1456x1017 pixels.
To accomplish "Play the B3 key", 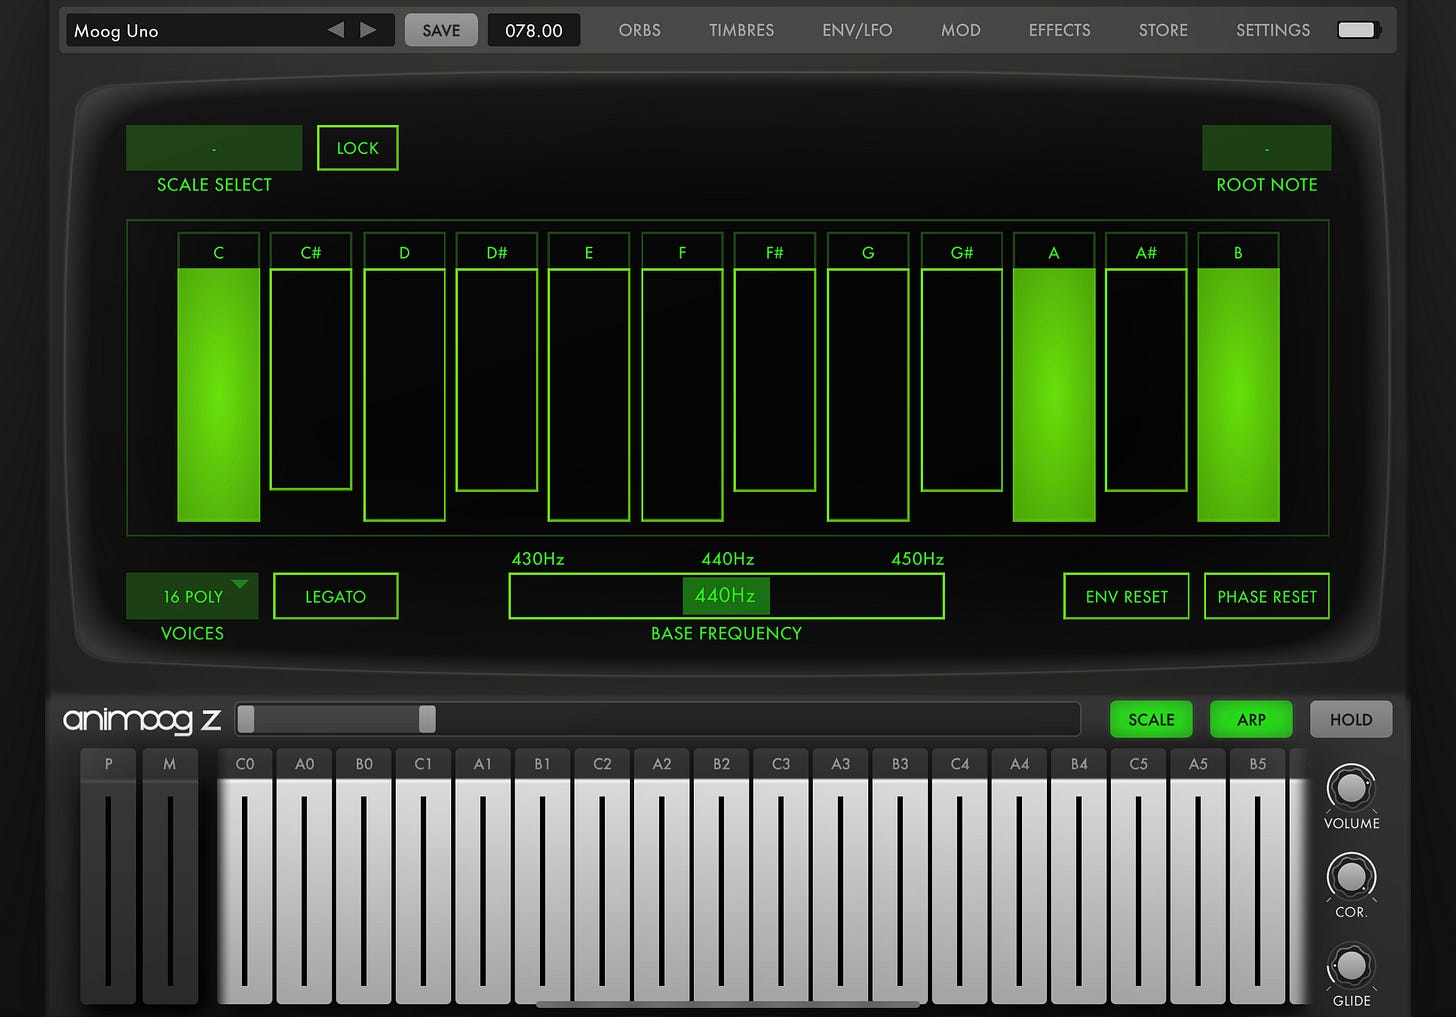I will (x=900, y=890).
